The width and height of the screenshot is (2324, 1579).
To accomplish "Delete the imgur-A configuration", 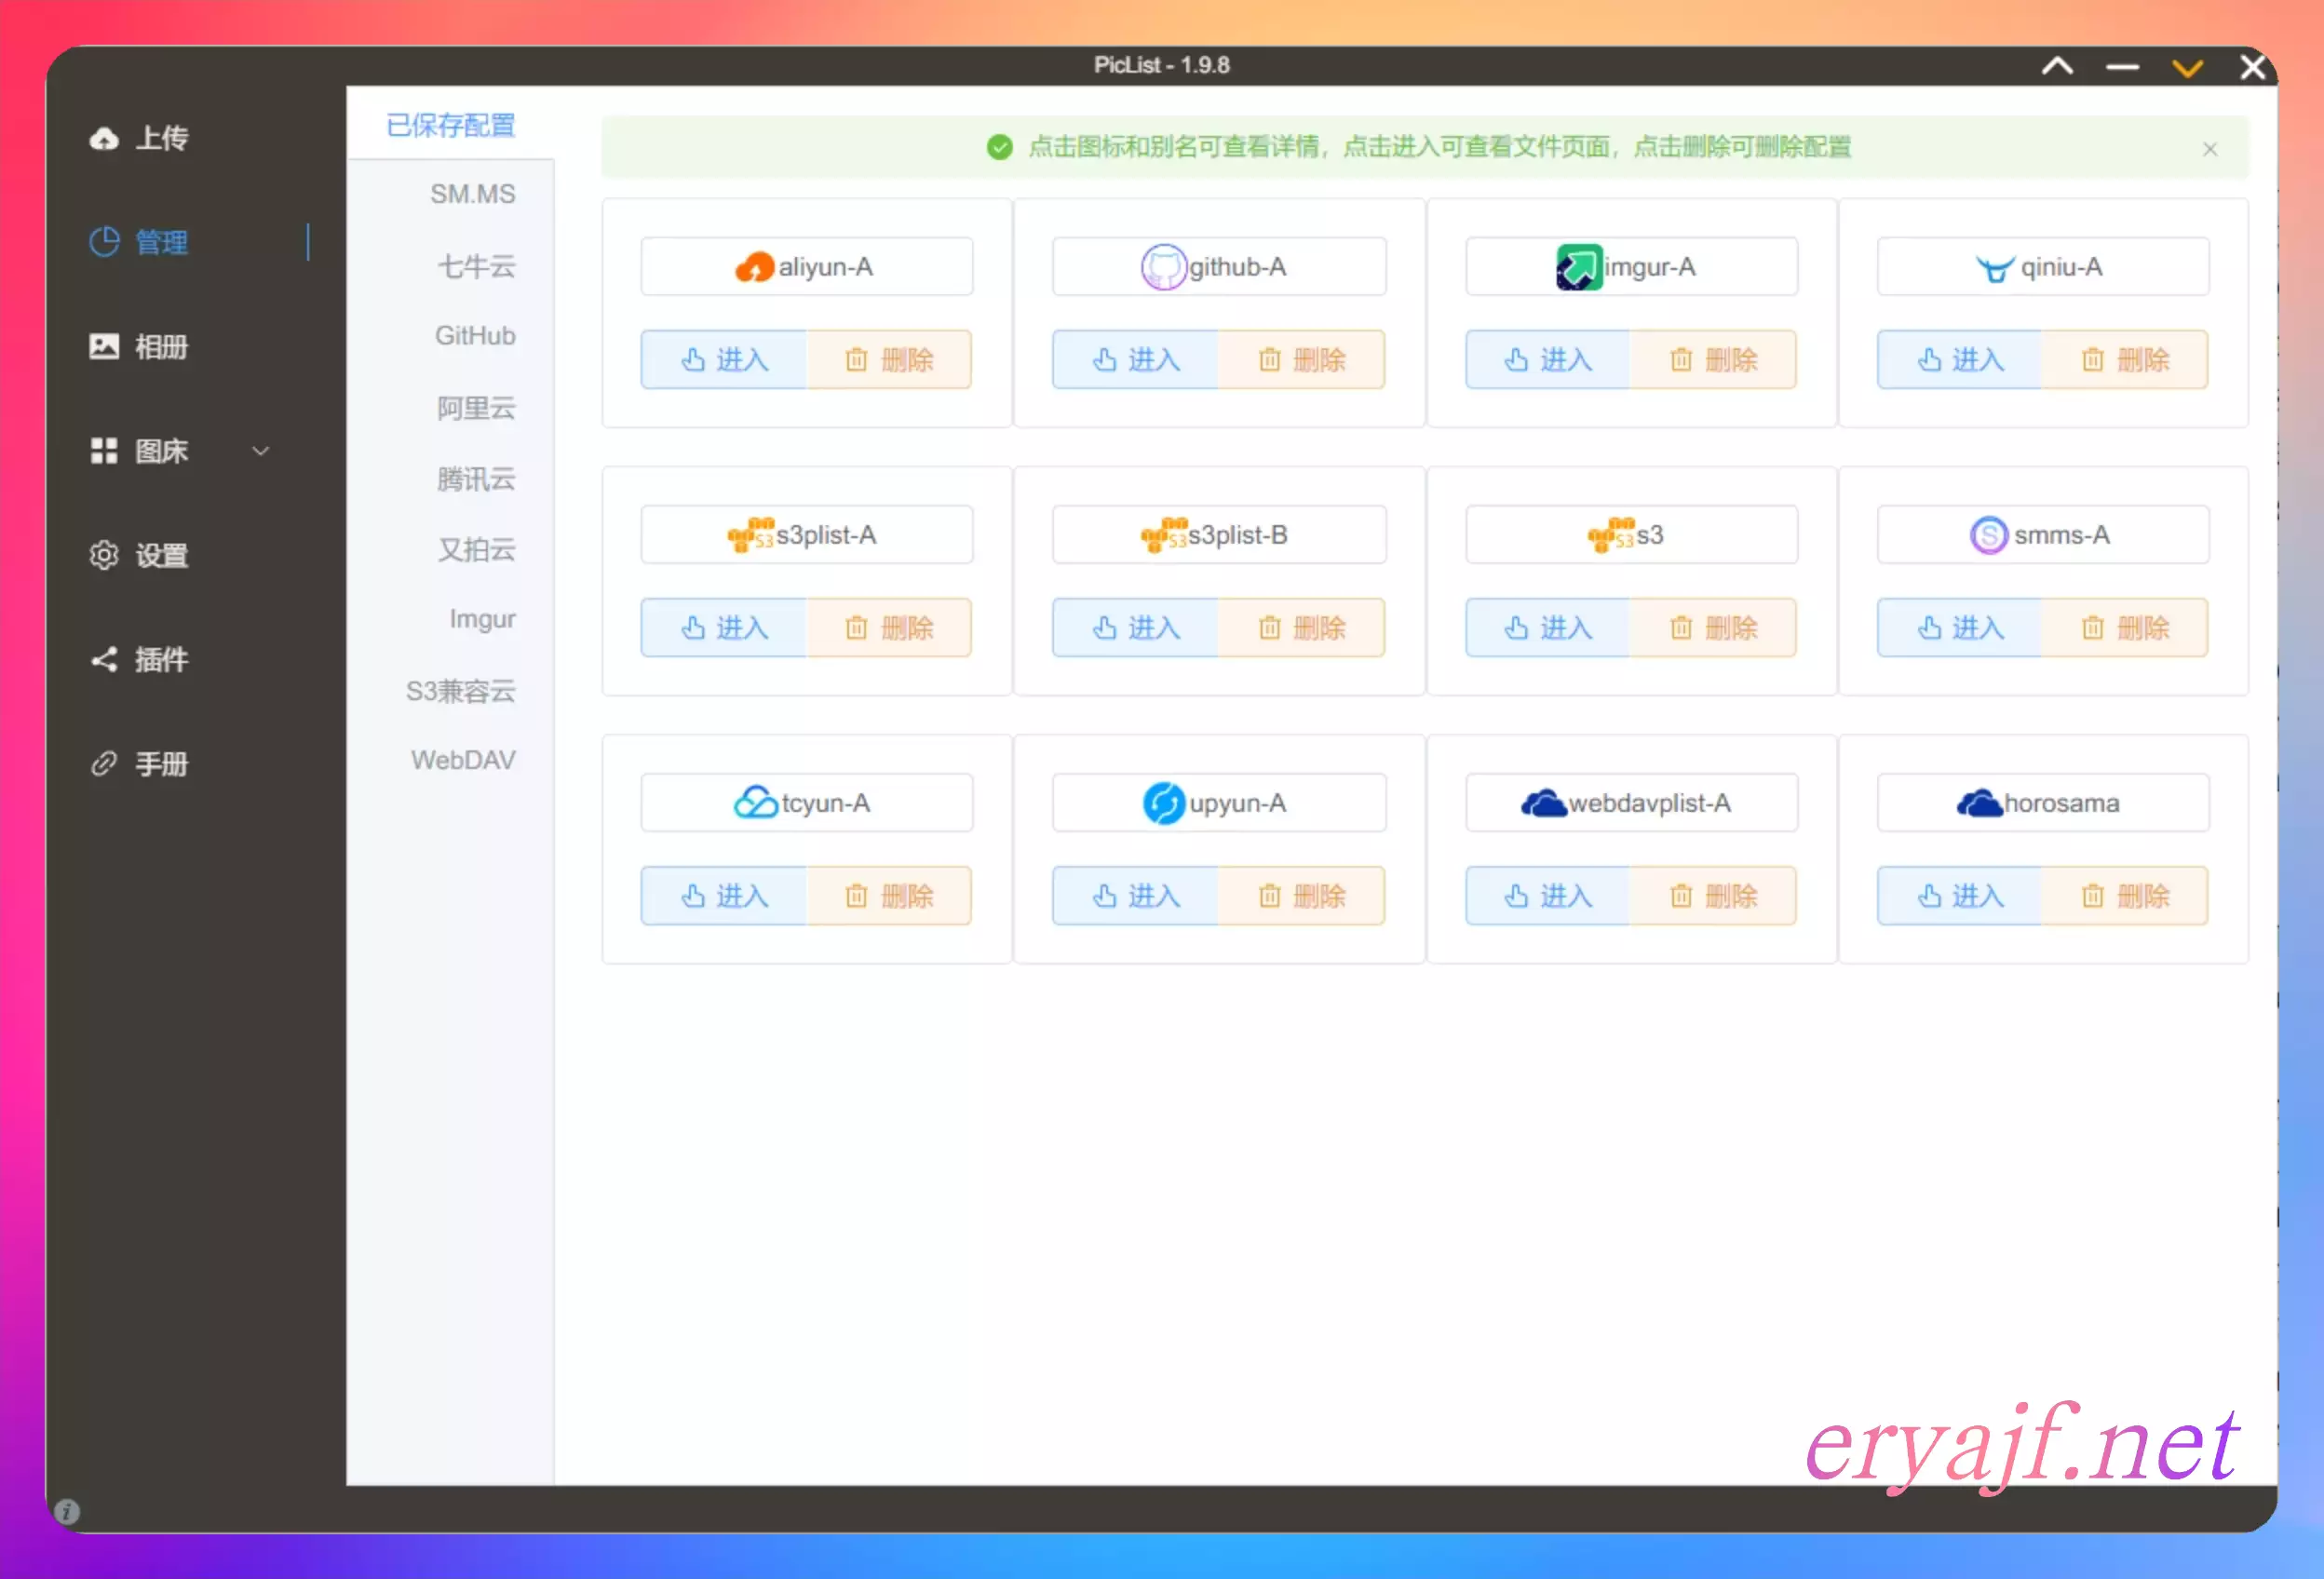I will 1713,359.
